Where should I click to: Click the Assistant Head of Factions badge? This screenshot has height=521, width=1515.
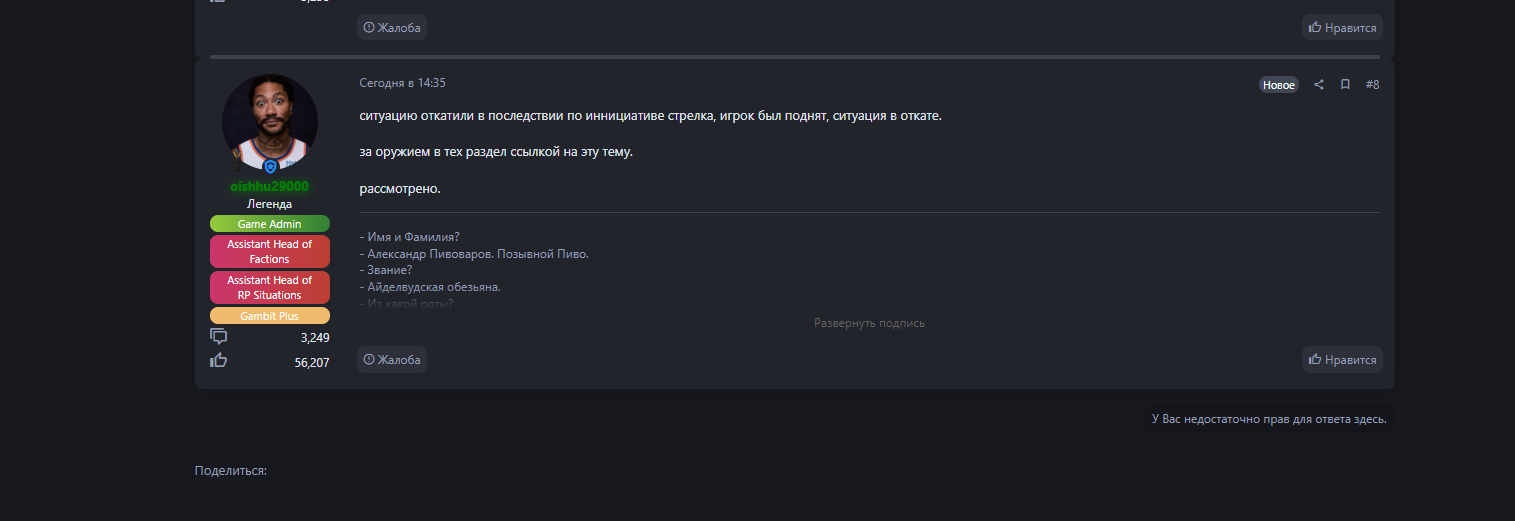tap(269, 251)
